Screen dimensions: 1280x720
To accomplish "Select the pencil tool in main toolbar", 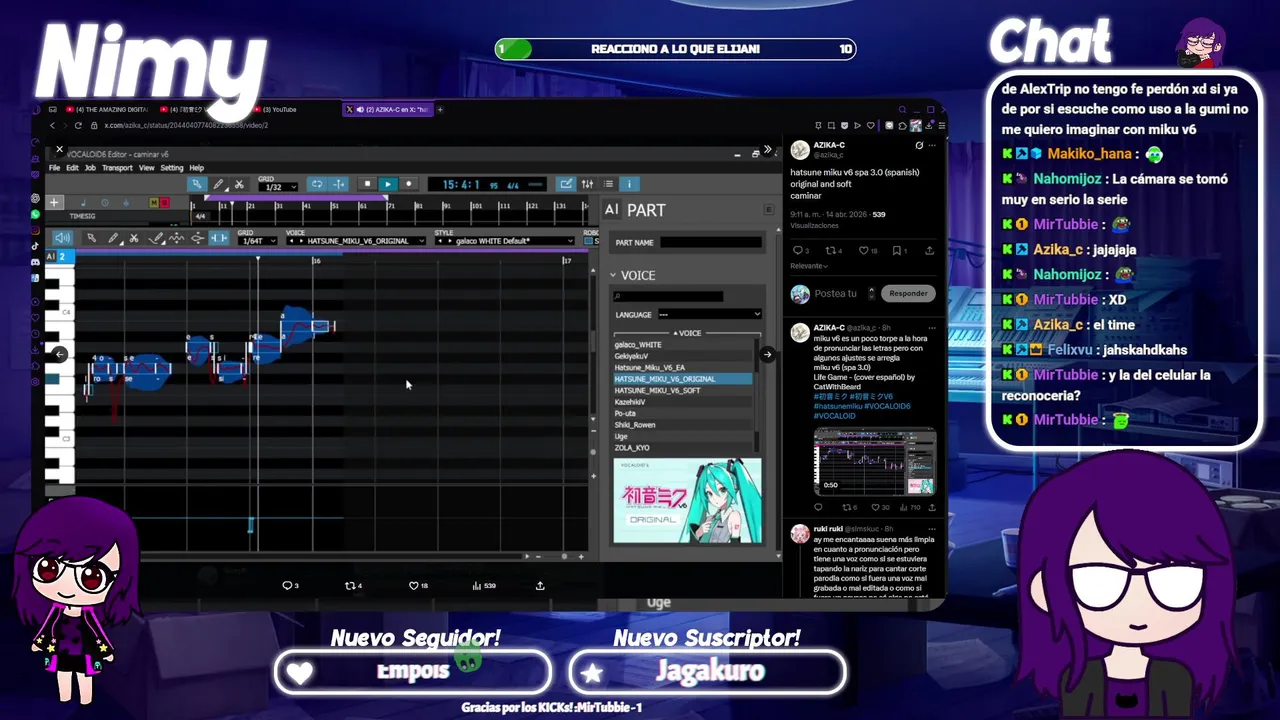I will 218,184.
